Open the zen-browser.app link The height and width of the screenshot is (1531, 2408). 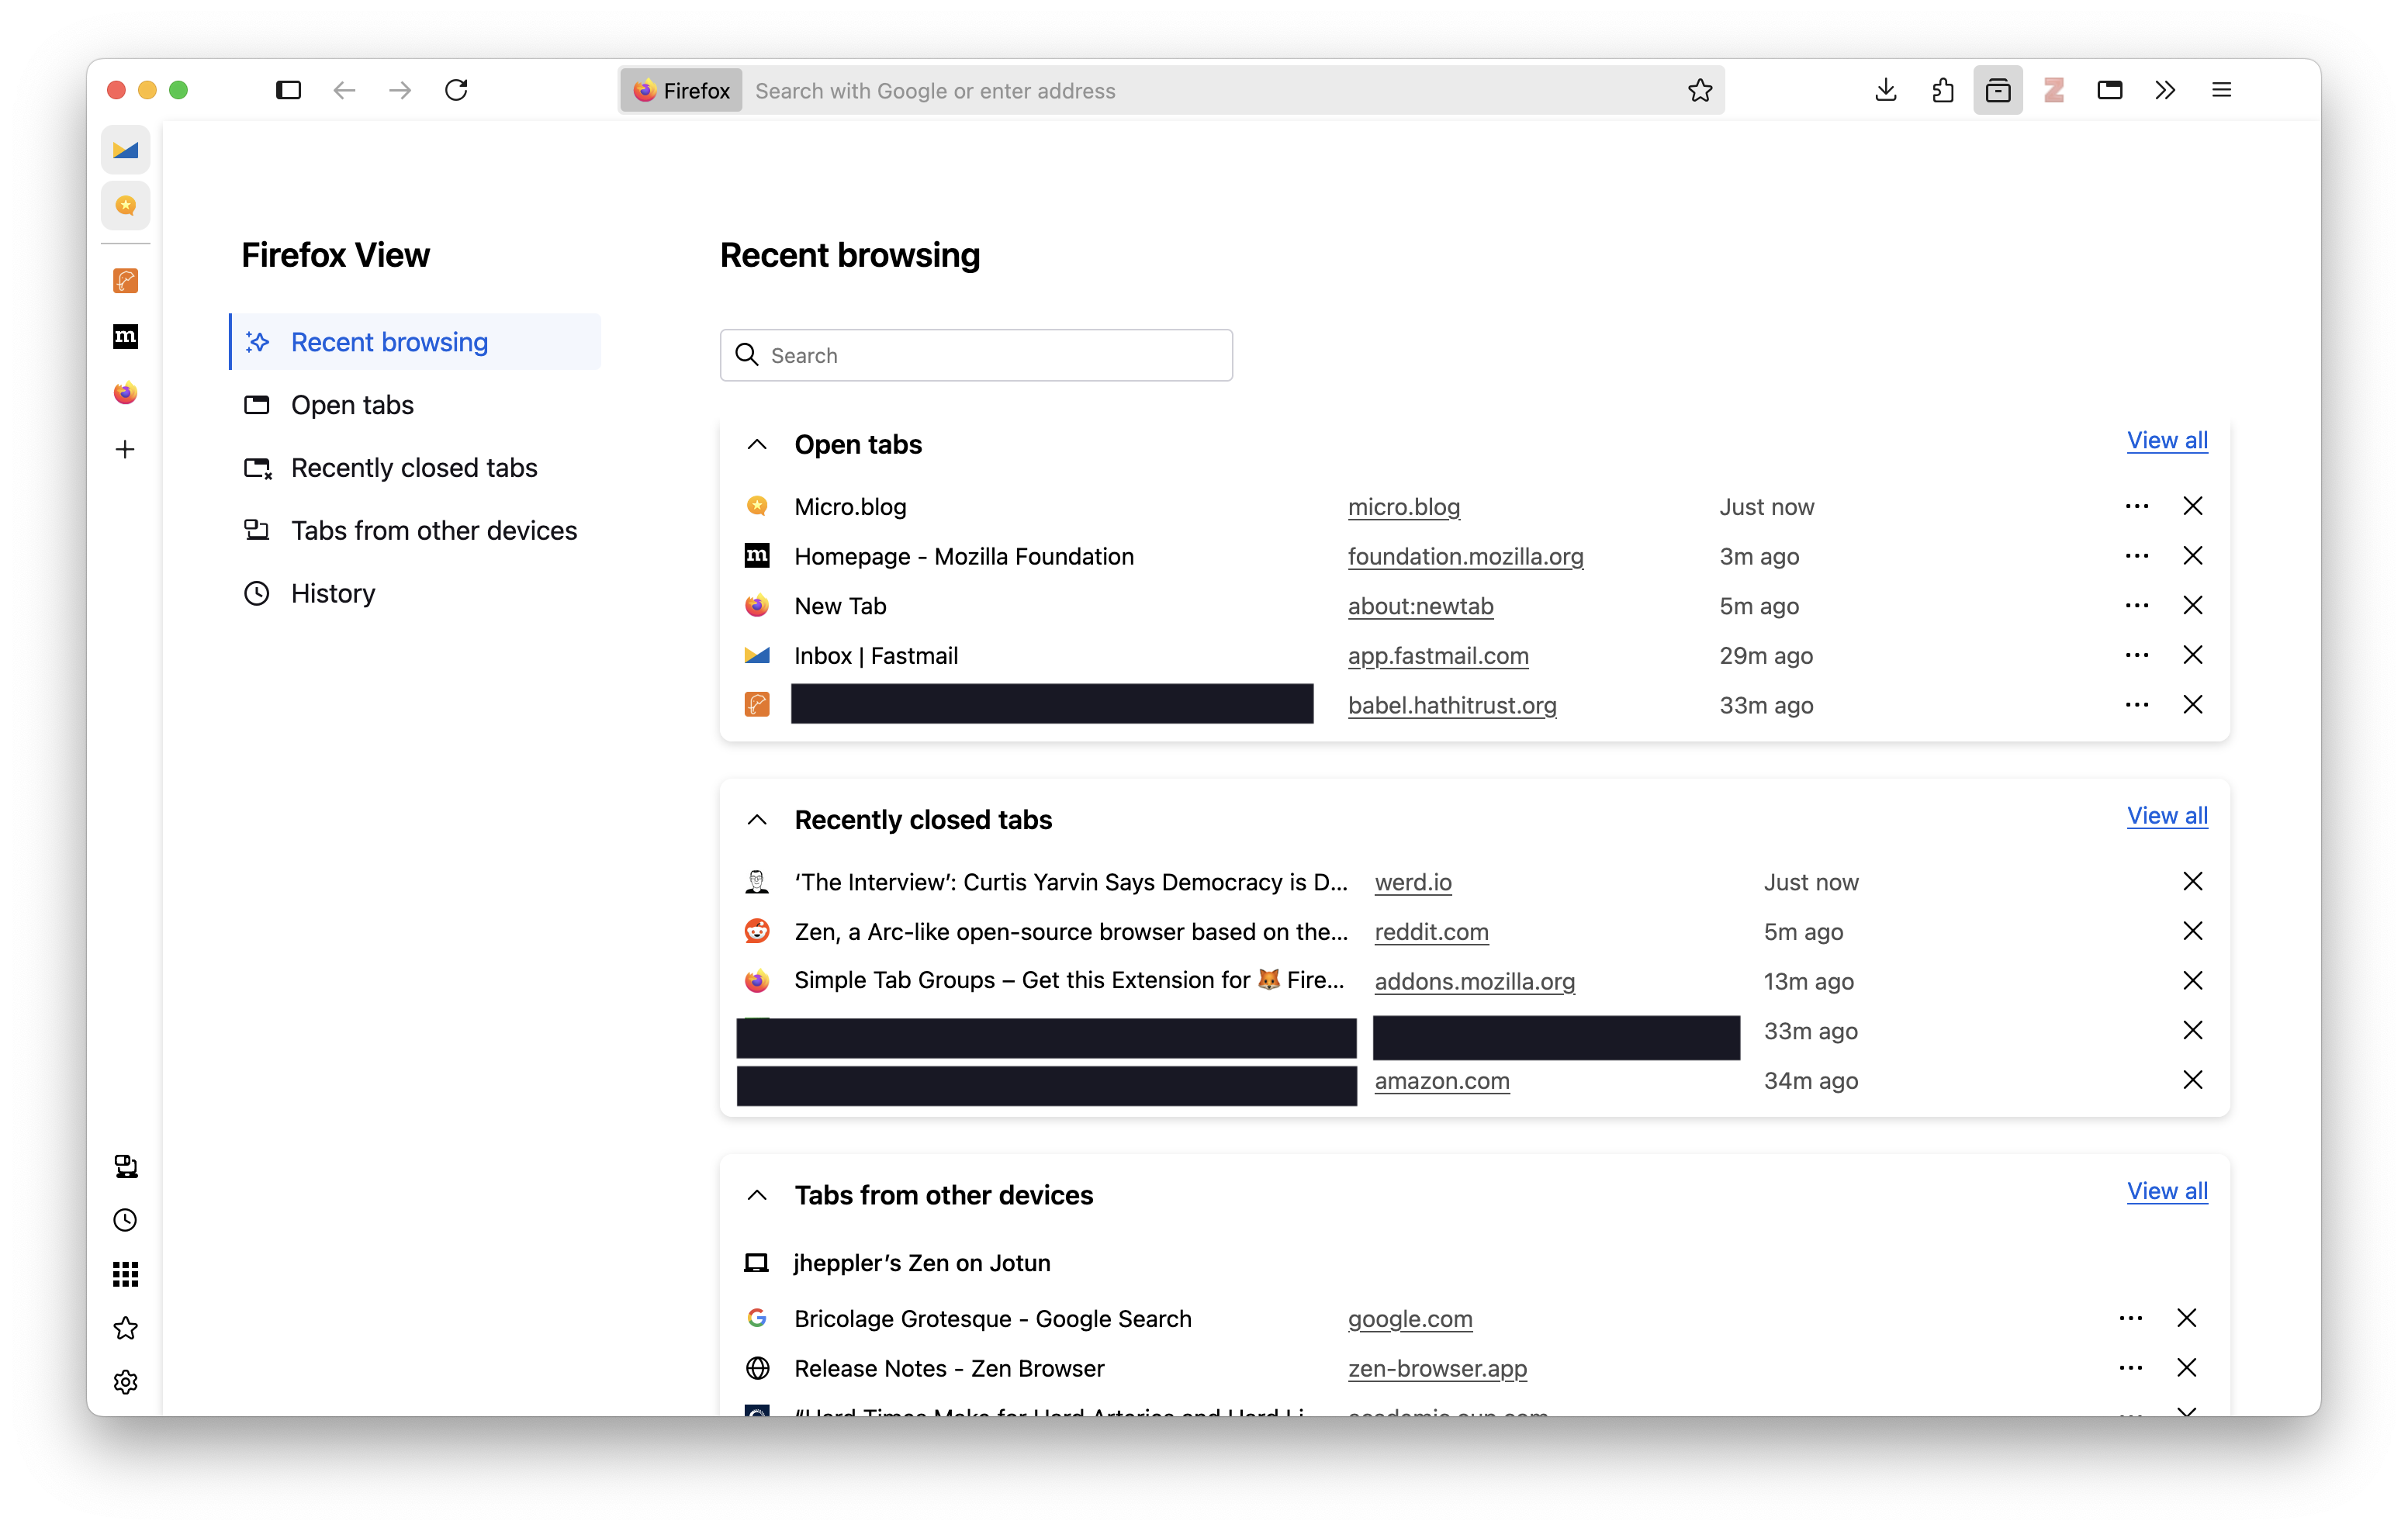[x=1437, y=1369]
